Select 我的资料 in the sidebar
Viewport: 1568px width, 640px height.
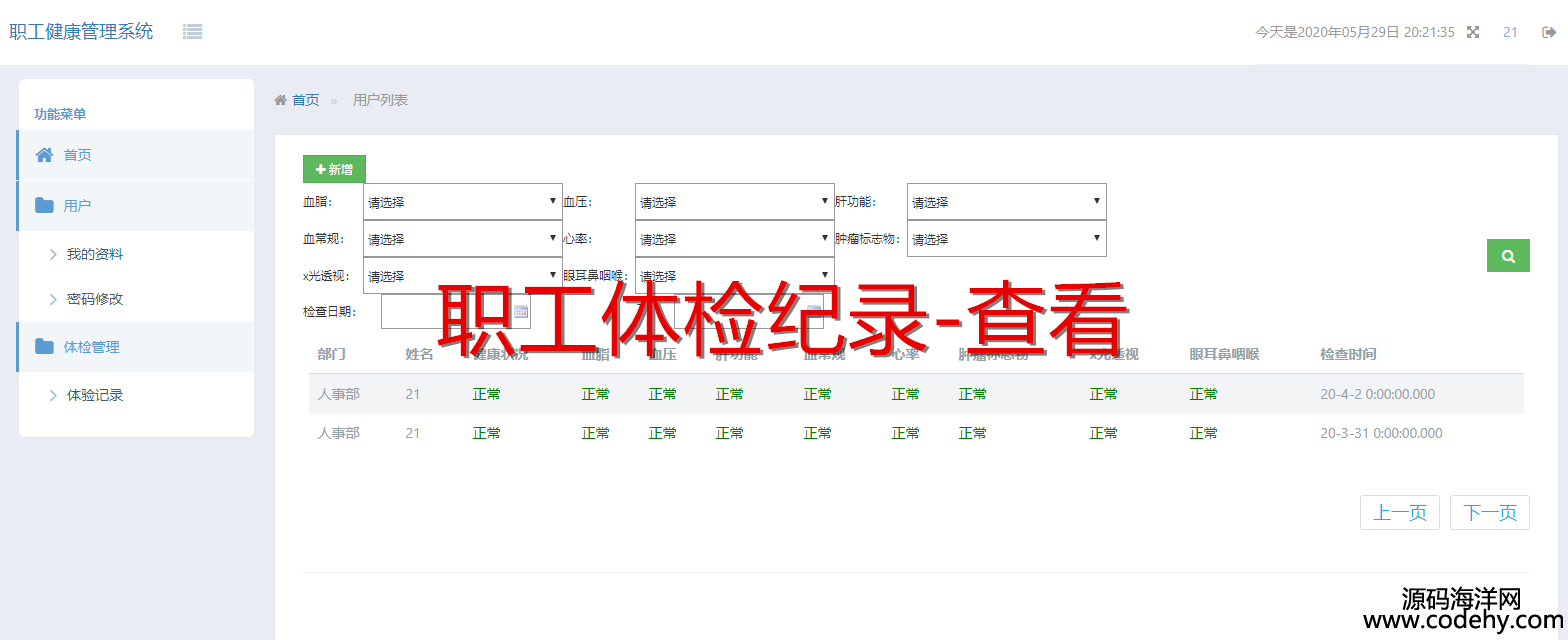pos(95,255)
